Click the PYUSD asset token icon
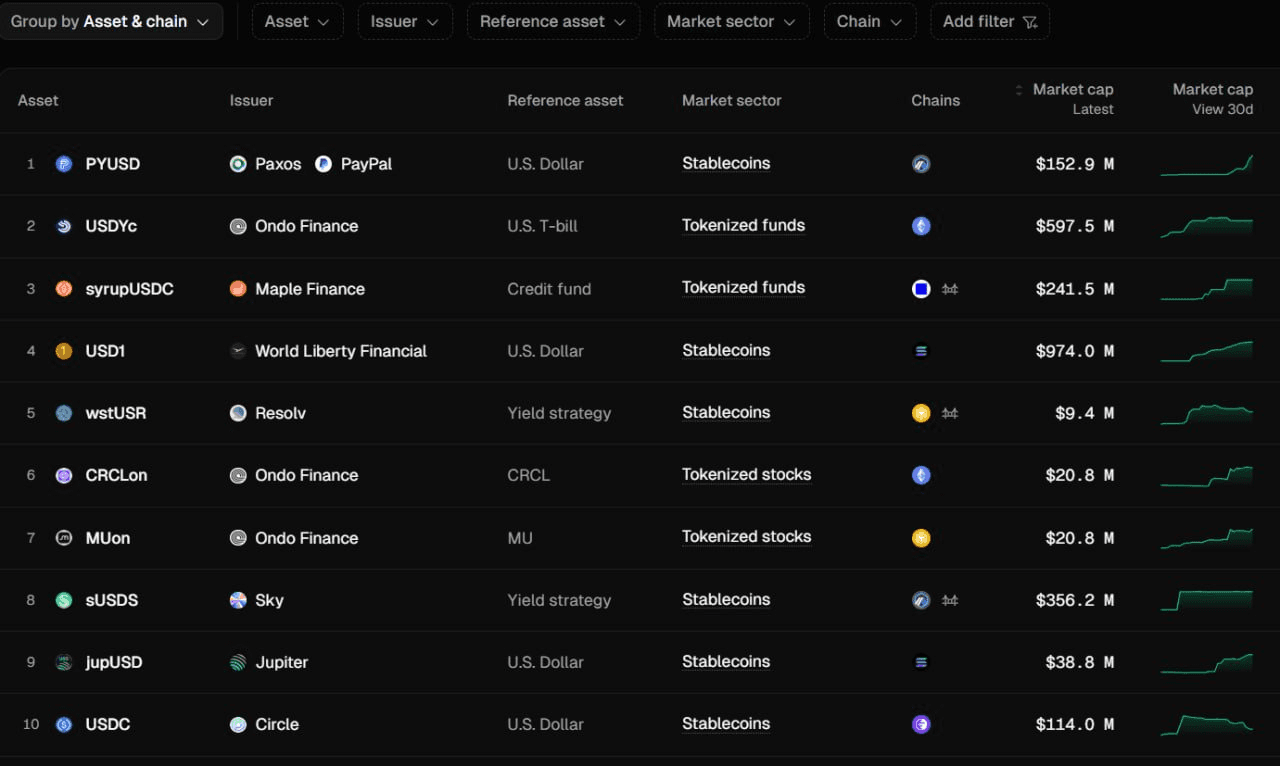 click(x=64, y=164)
